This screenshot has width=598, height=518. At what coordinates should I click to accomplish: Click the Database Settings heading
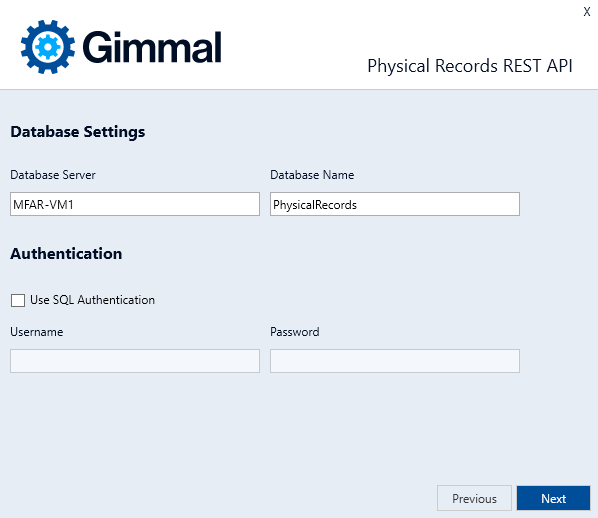pyautogui.click(x=78, y=132)
